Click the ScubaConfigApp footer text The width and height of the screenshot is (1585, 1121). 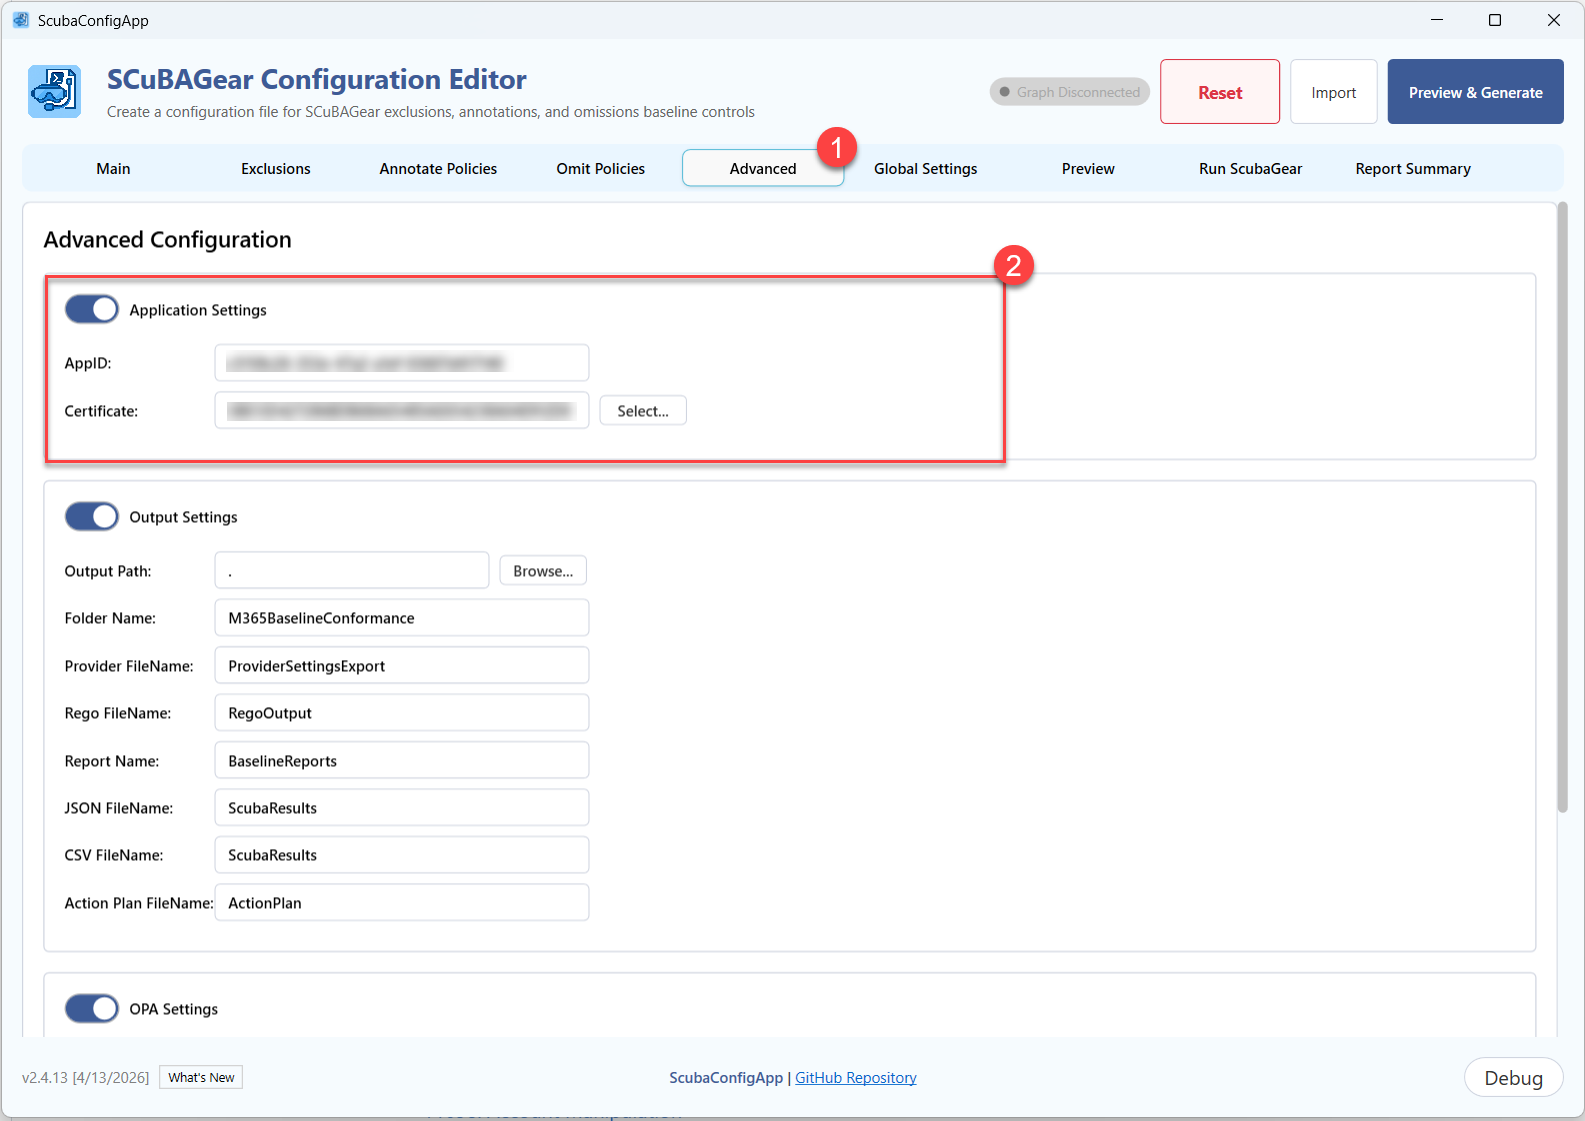[x=726, y=1078]
